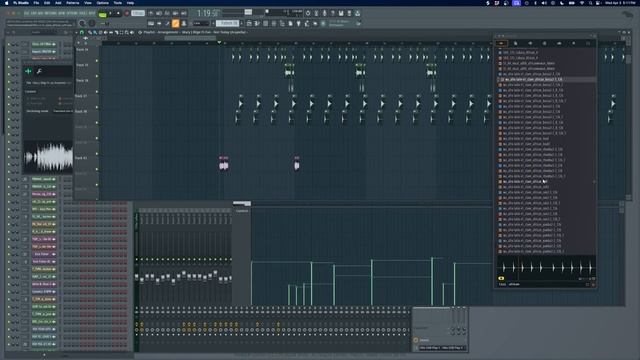Click the sampler waveform preview

[48, 157]
